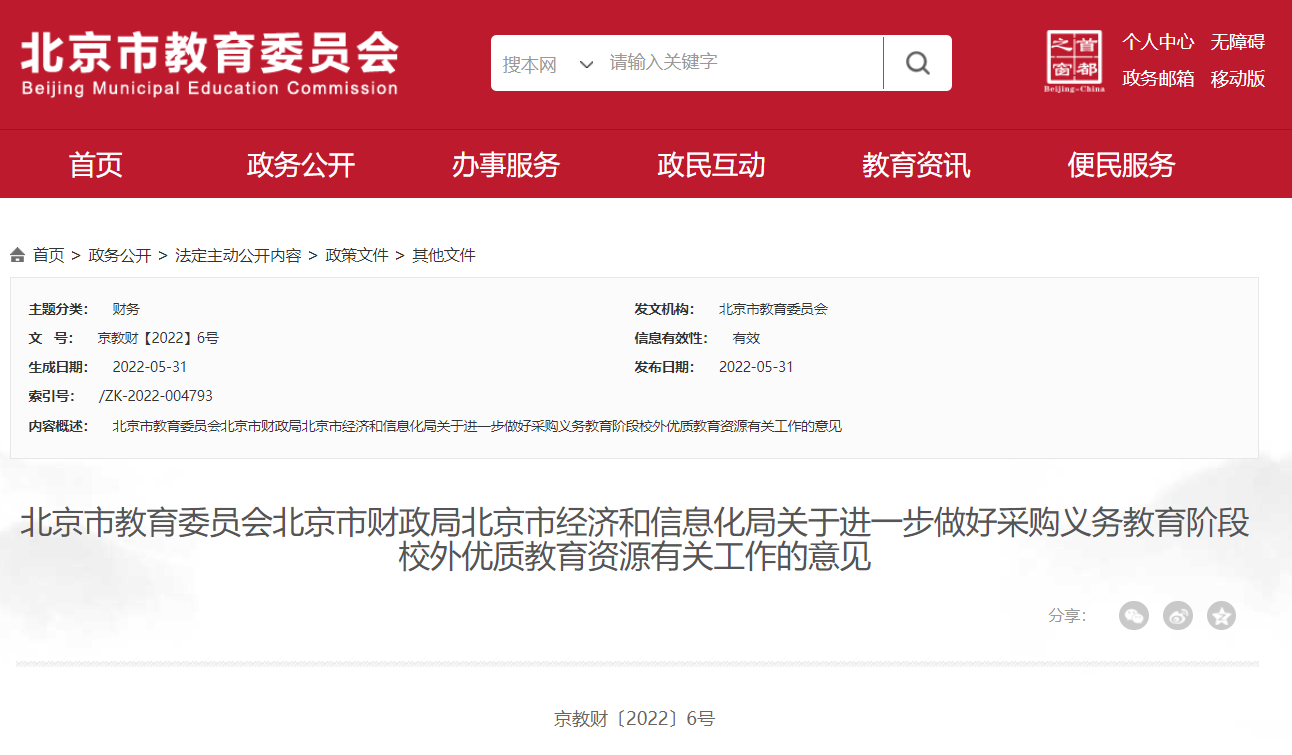
Task: Click the search magnifier icon
Action: [917, 63]
